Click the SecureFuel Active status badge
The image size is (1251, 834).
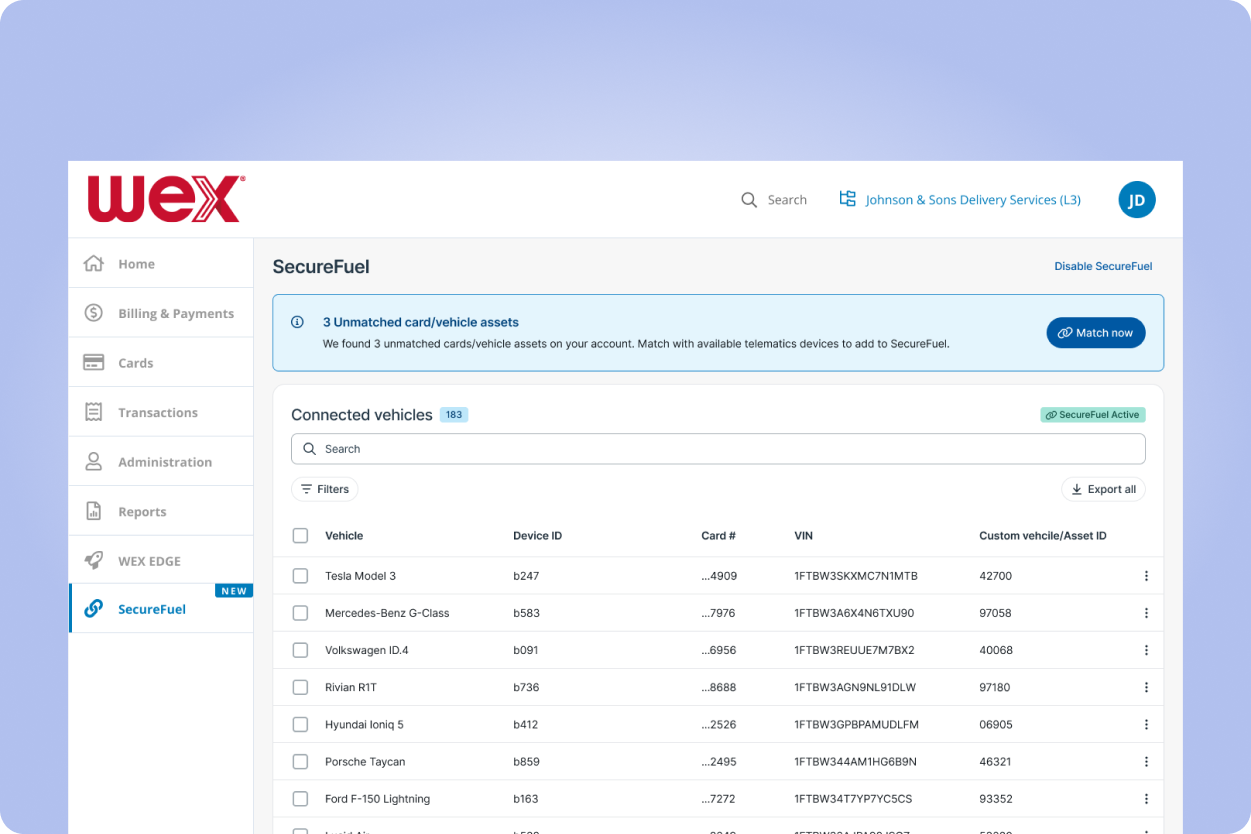coord(1093,414)
